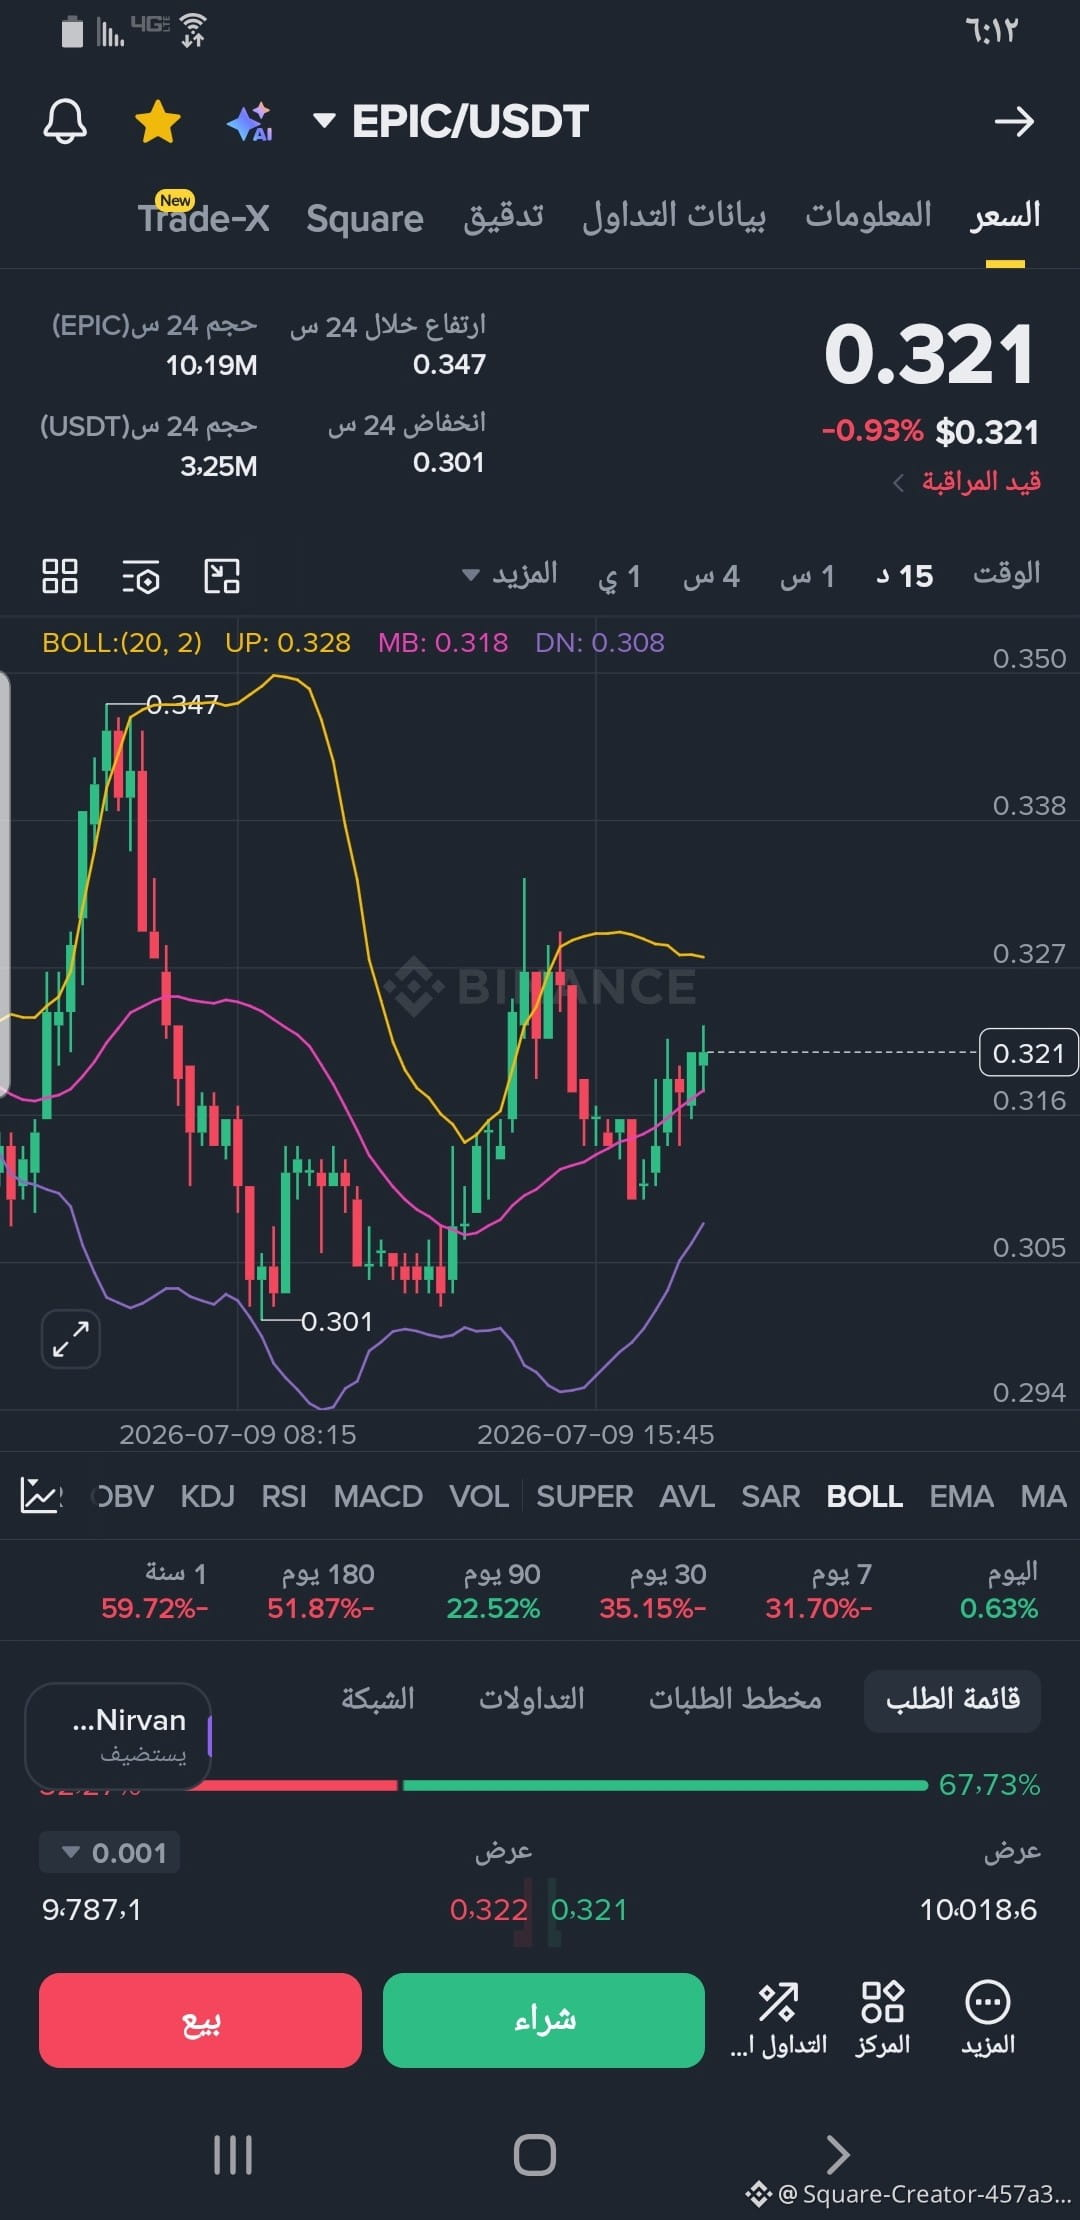
Task: Expand the المزيد timeframe dropdown
Action: click(510, 575)
